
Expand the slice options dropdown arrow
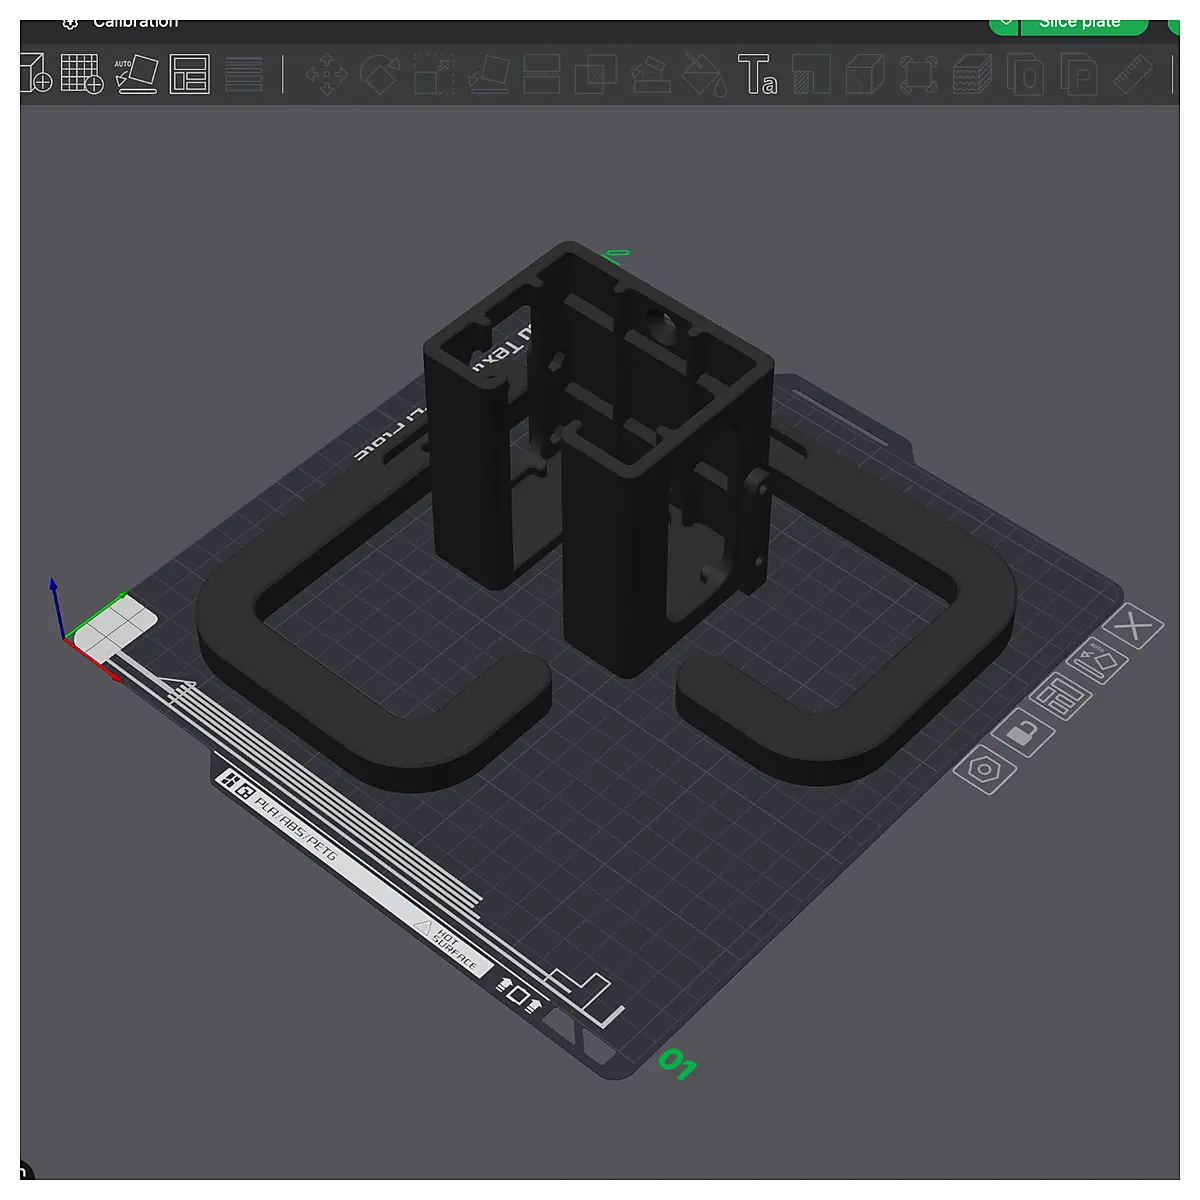coord(1005,23)
